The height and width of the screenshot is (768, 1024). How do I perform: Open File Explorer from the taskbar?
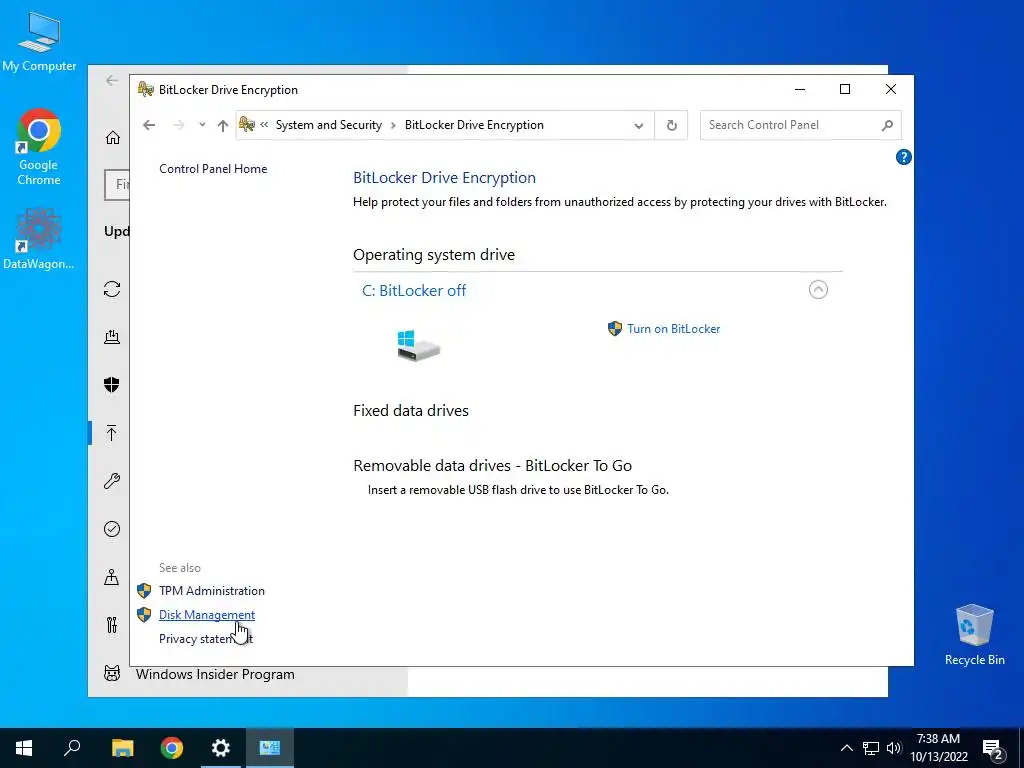click(x=122, y=748)
